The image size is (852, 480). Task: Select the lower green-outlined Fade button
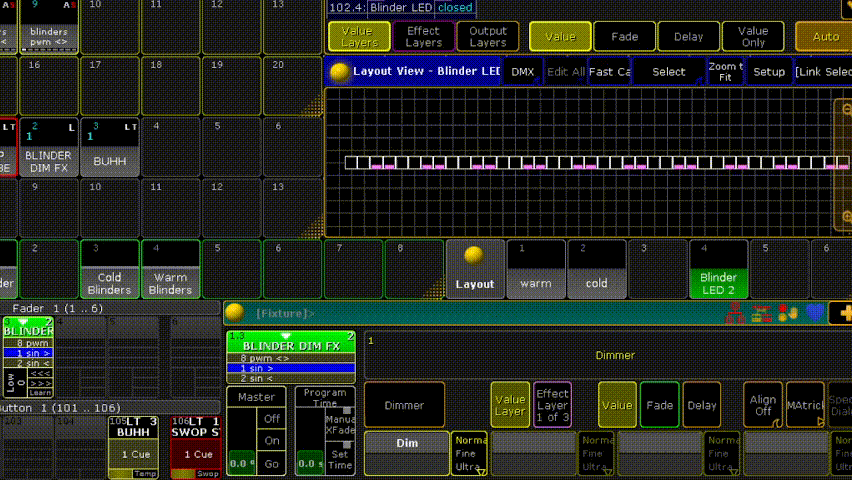tap(659, 405)
